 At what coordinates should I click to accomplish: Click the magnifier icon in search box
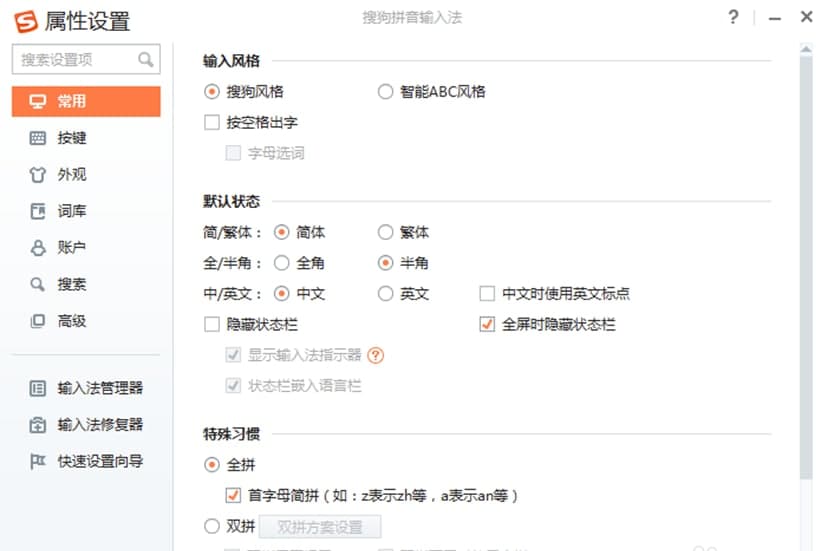point(146,60)
